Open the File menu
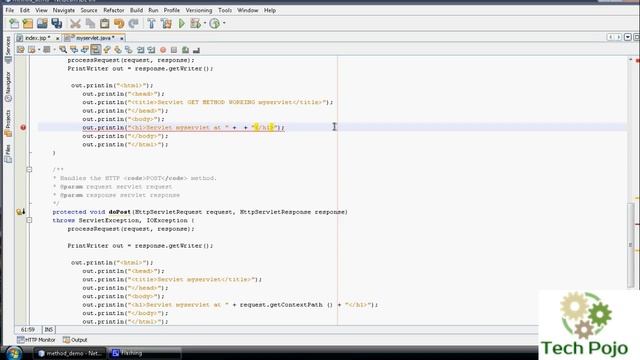The image size is (640, 360). 9,10
